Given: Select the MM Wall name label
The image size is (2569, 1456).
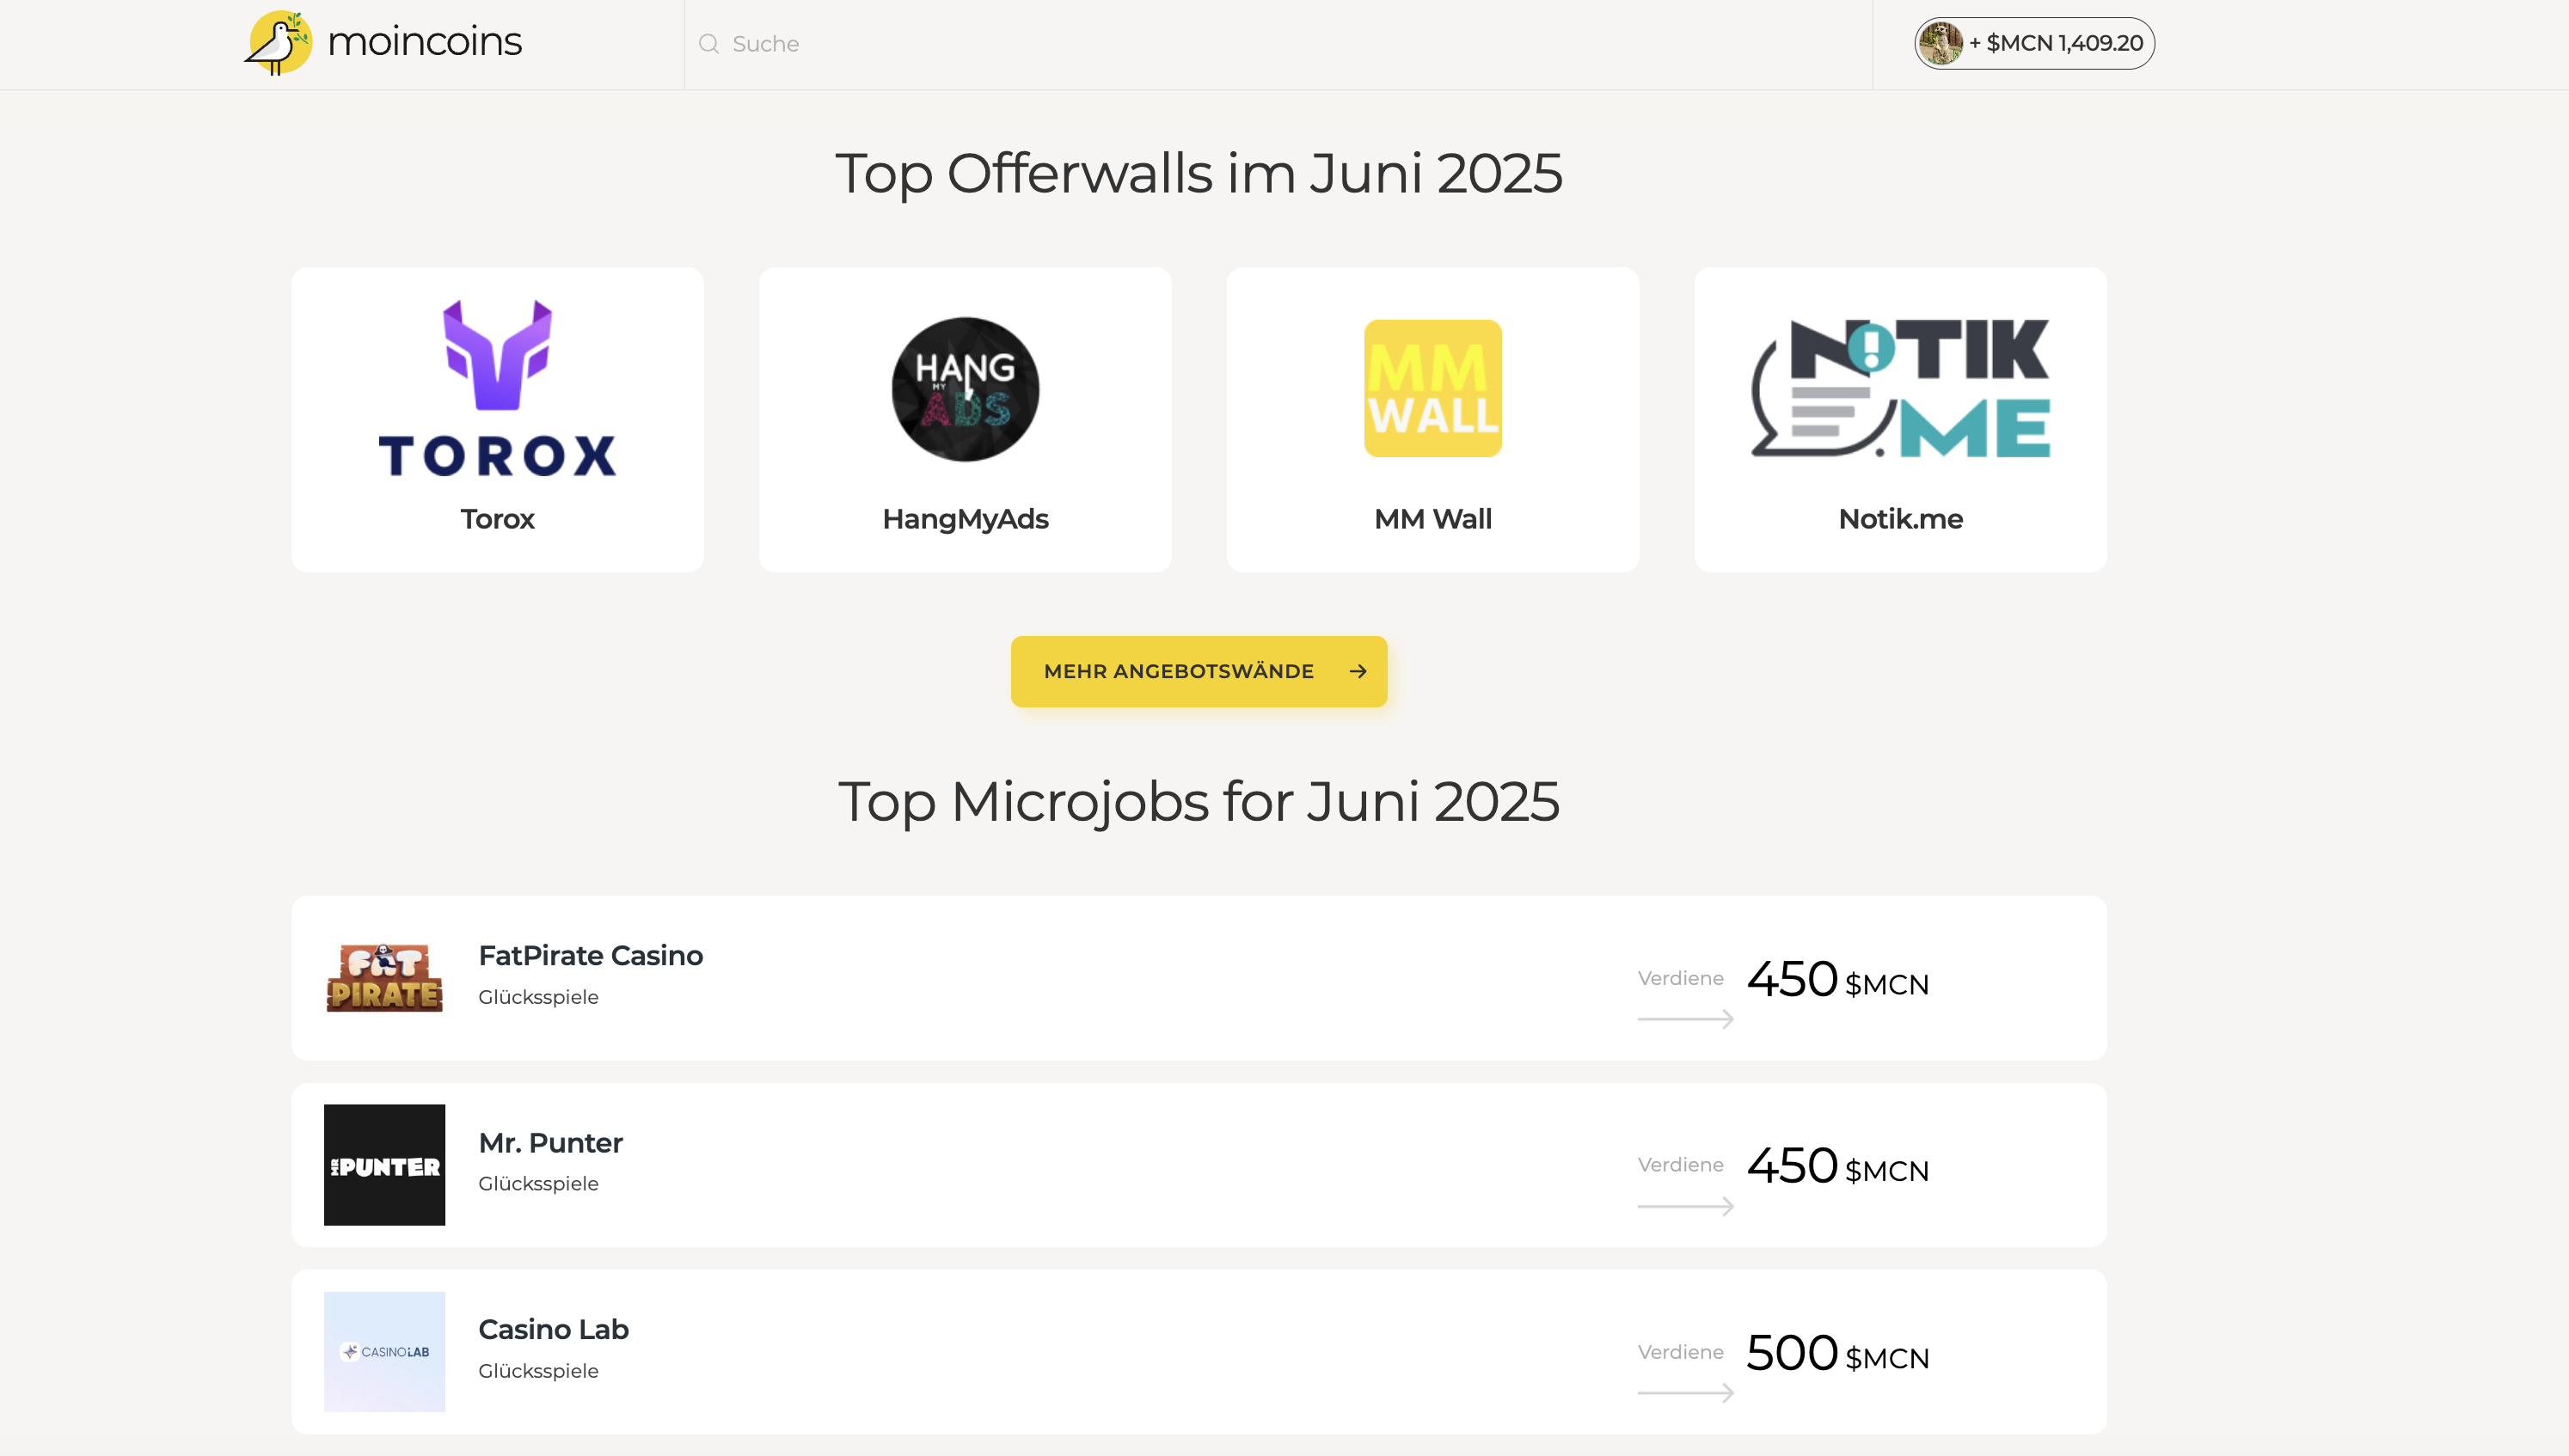Looking at the screenshot, I should (1432, 519).
